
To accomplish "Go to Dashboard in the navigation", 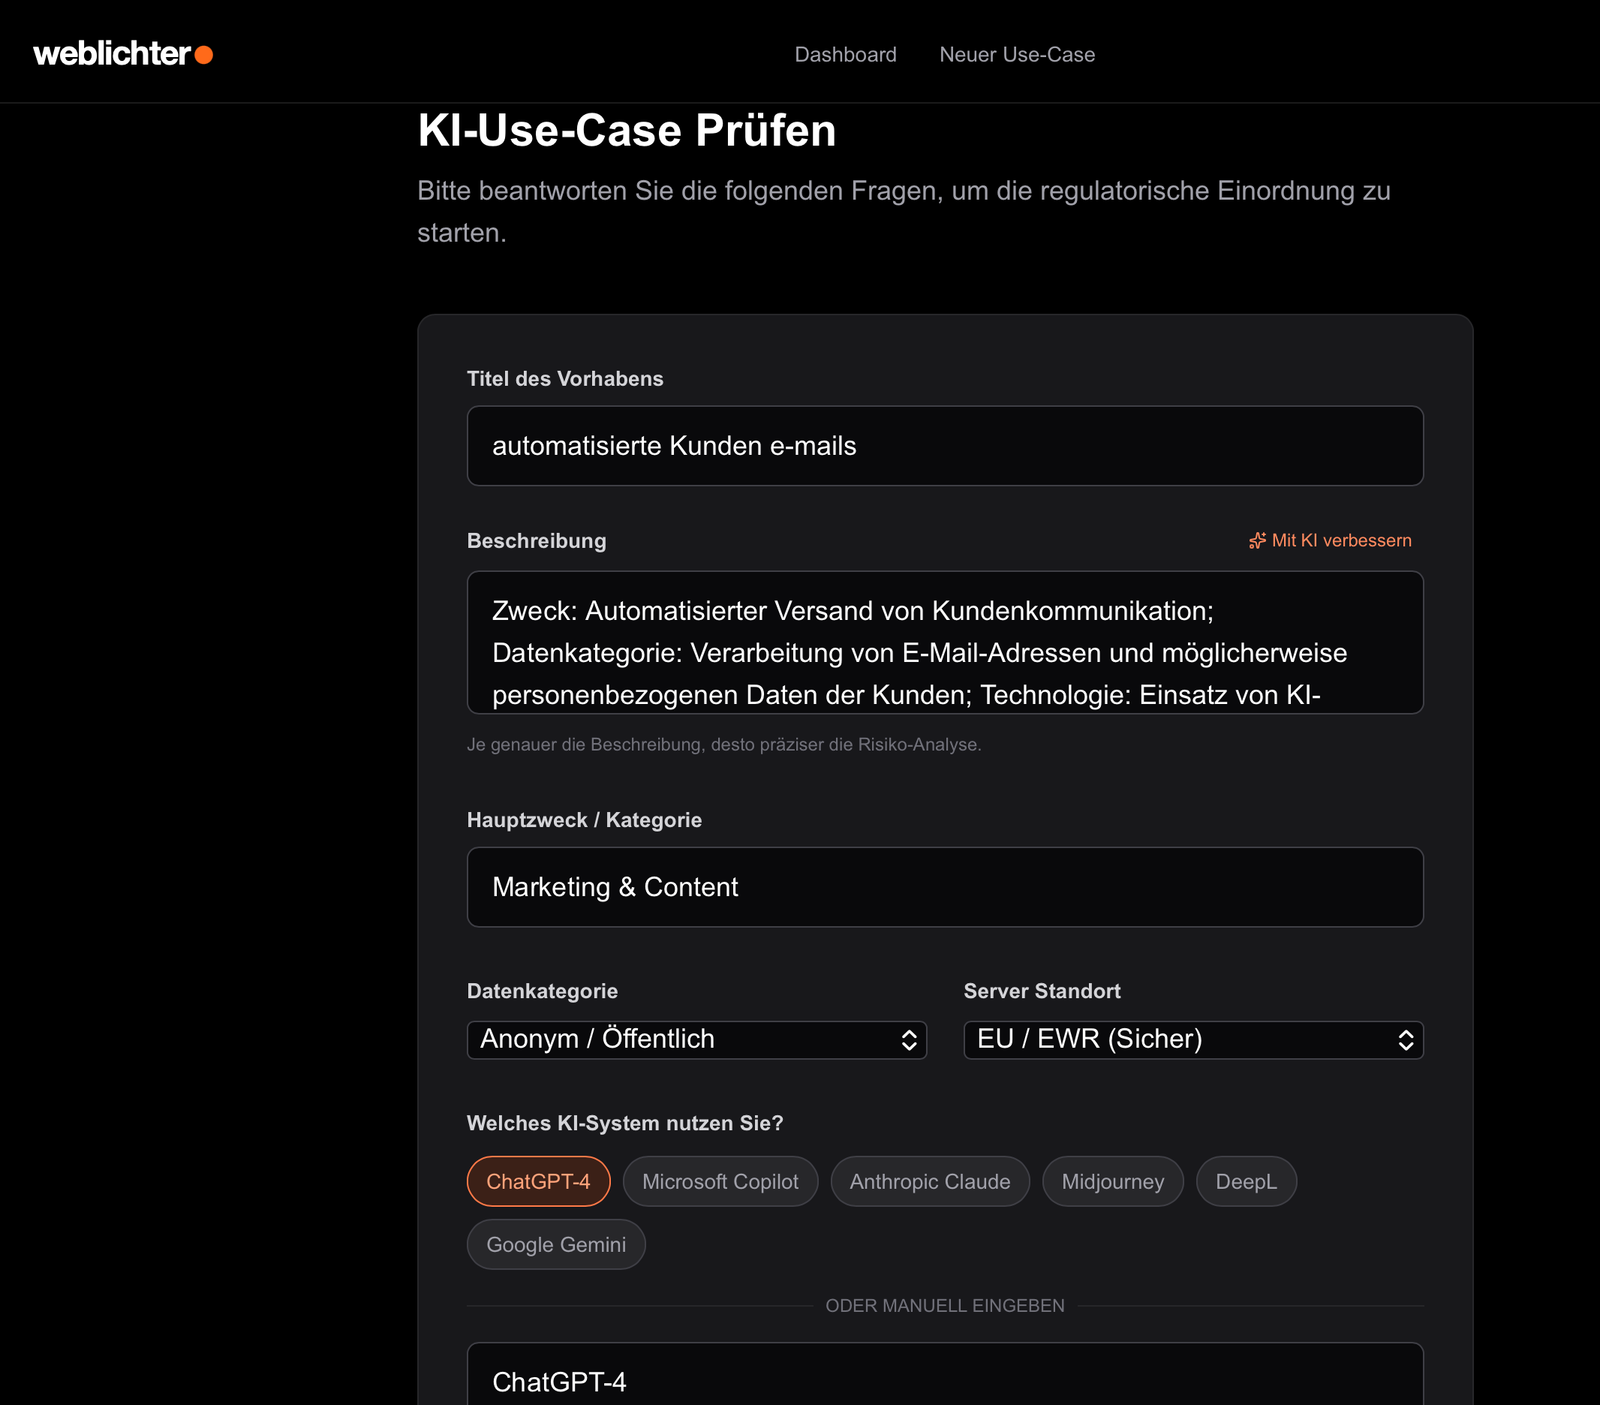I will tap(846, 55).
